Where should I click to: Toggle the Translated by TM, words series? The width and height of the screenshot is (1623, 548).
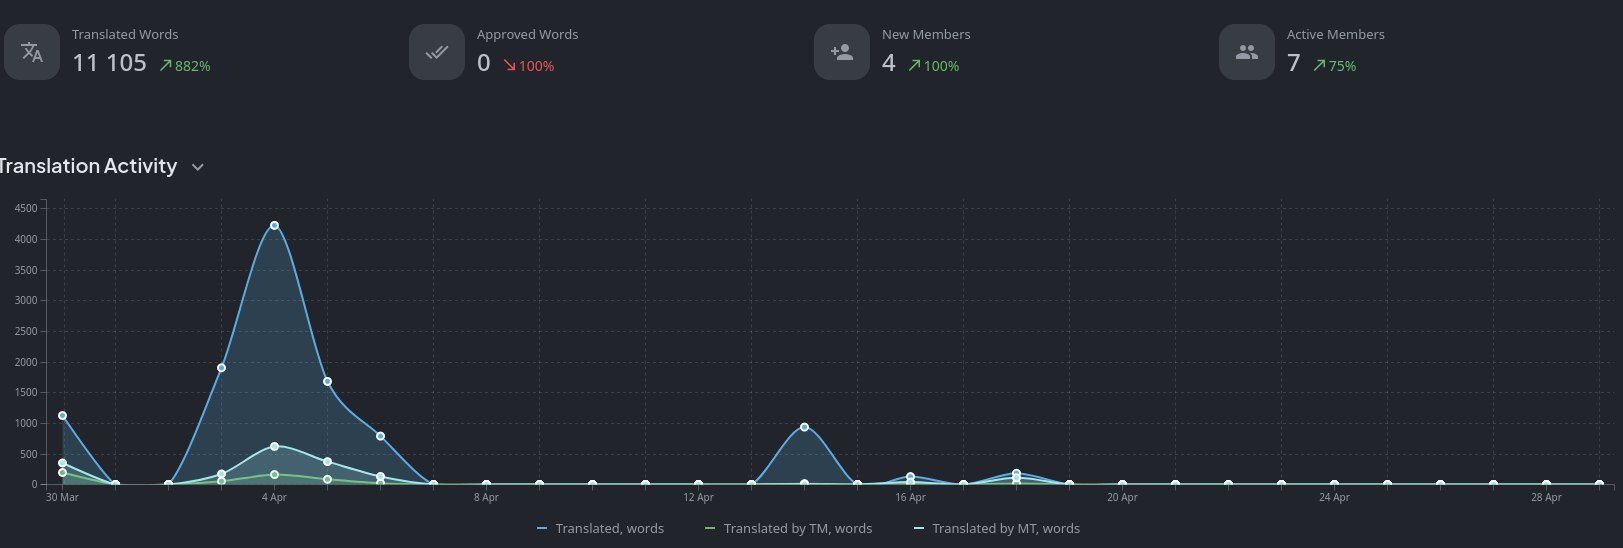[797, 528]
